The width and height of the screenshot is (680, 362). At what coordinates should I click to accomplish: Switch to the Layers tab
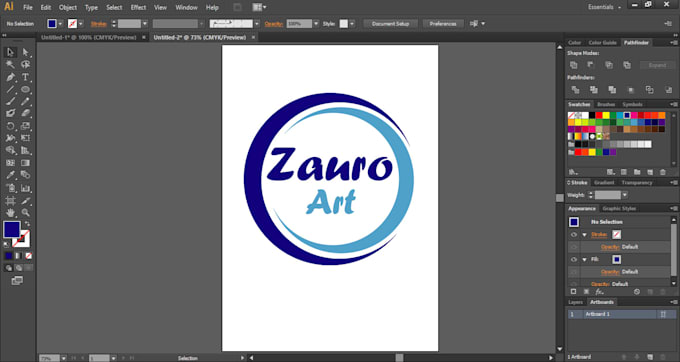575,302
